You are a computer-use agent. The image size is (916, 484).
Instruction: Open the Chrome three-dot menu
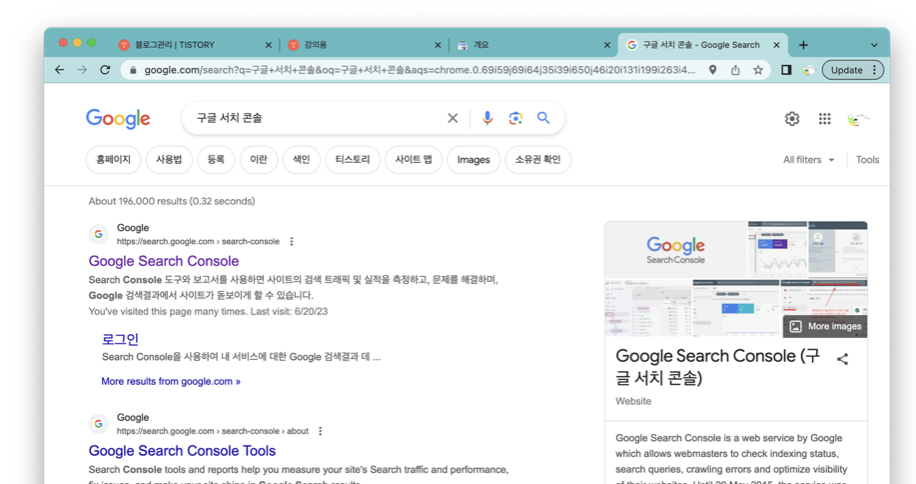click(875, 70)
